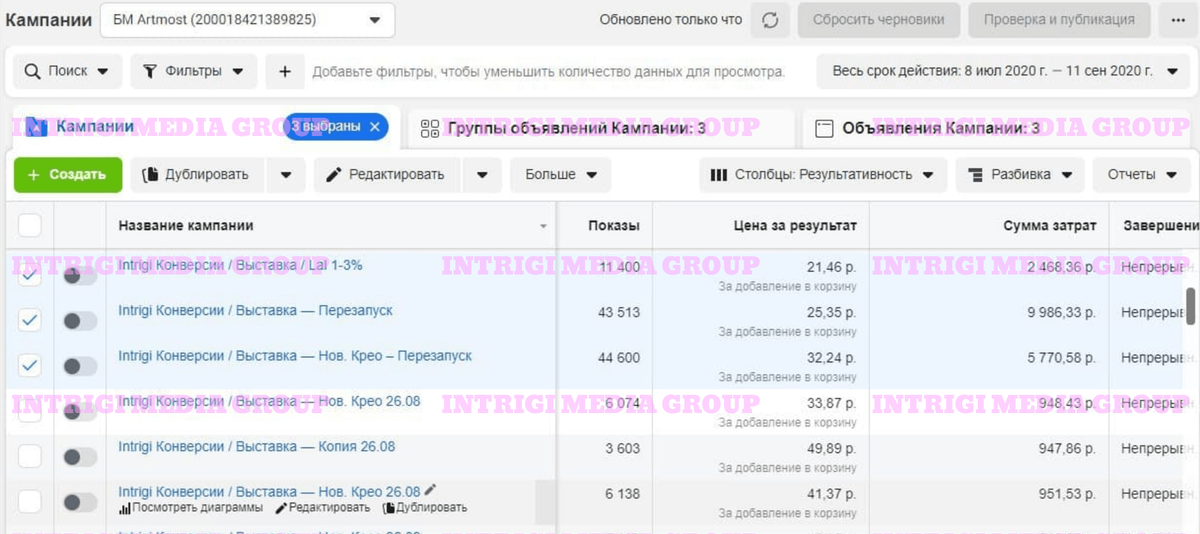Click the filter input placeholder Добавьте фильтры

click(x=549, y=72)
